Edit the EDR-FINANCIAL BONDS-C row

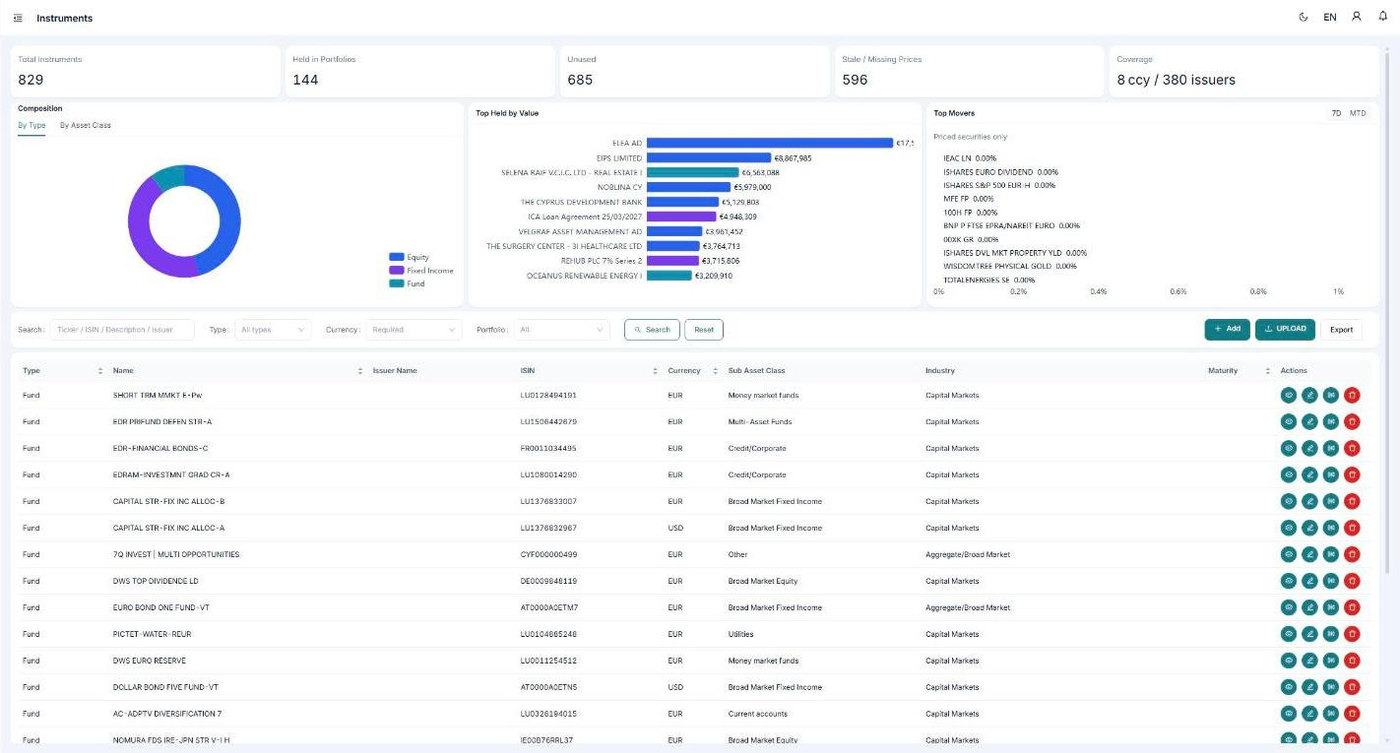tap(1310, 448)
